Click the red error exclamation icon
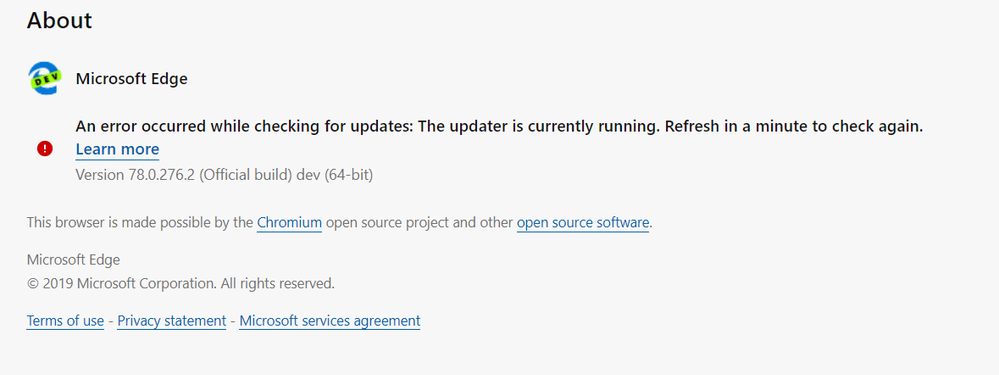 tap(45, 149)
